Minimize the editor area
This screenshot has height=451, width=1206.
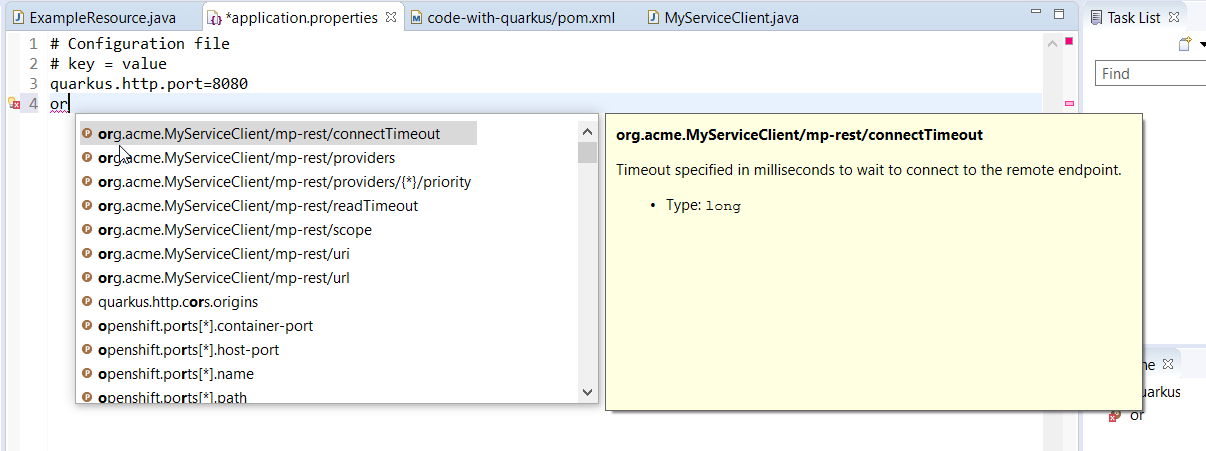(x=1035, y=17)
